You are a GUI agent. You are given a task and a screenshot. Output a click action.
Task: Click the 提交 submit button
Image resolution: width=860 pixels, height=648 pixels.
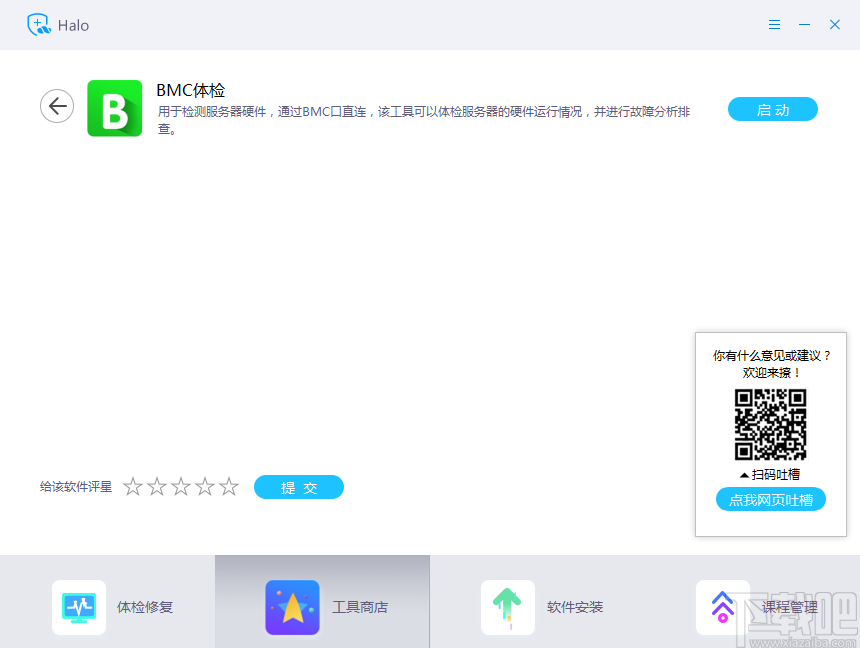298,487
